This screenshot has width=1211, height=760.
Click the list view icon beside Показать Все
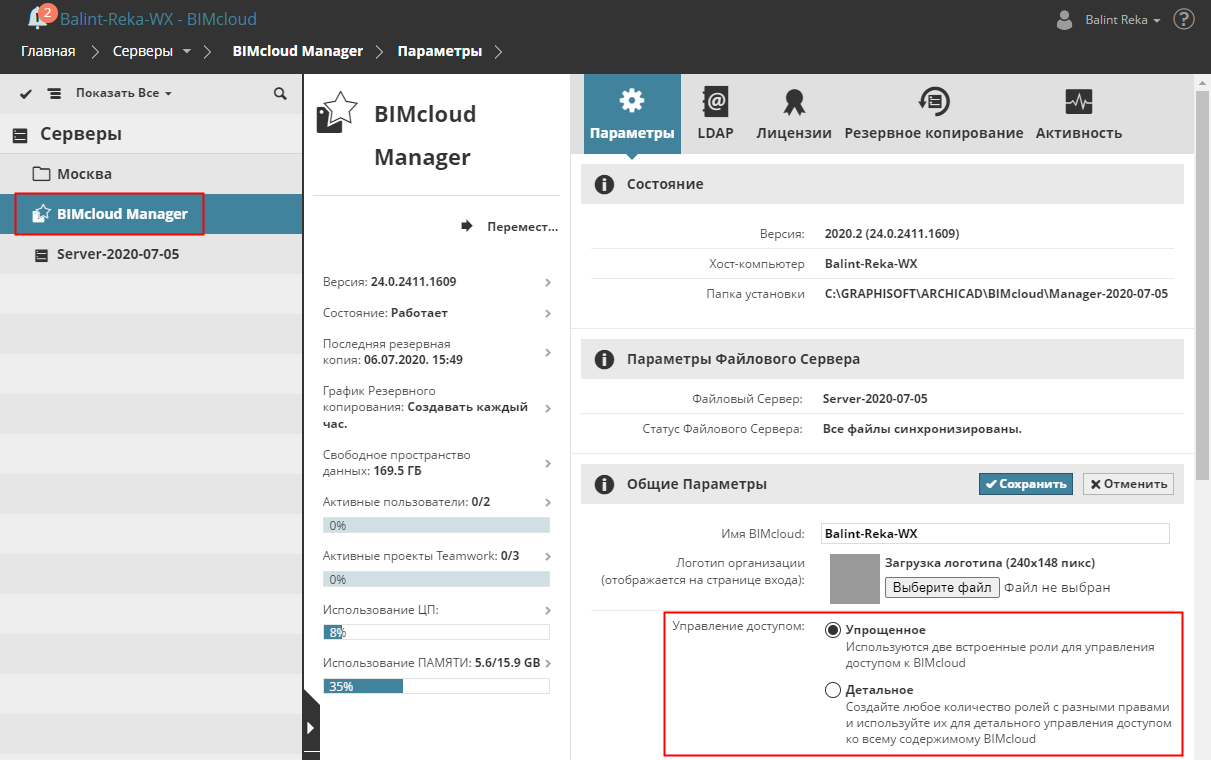(54, 93)
